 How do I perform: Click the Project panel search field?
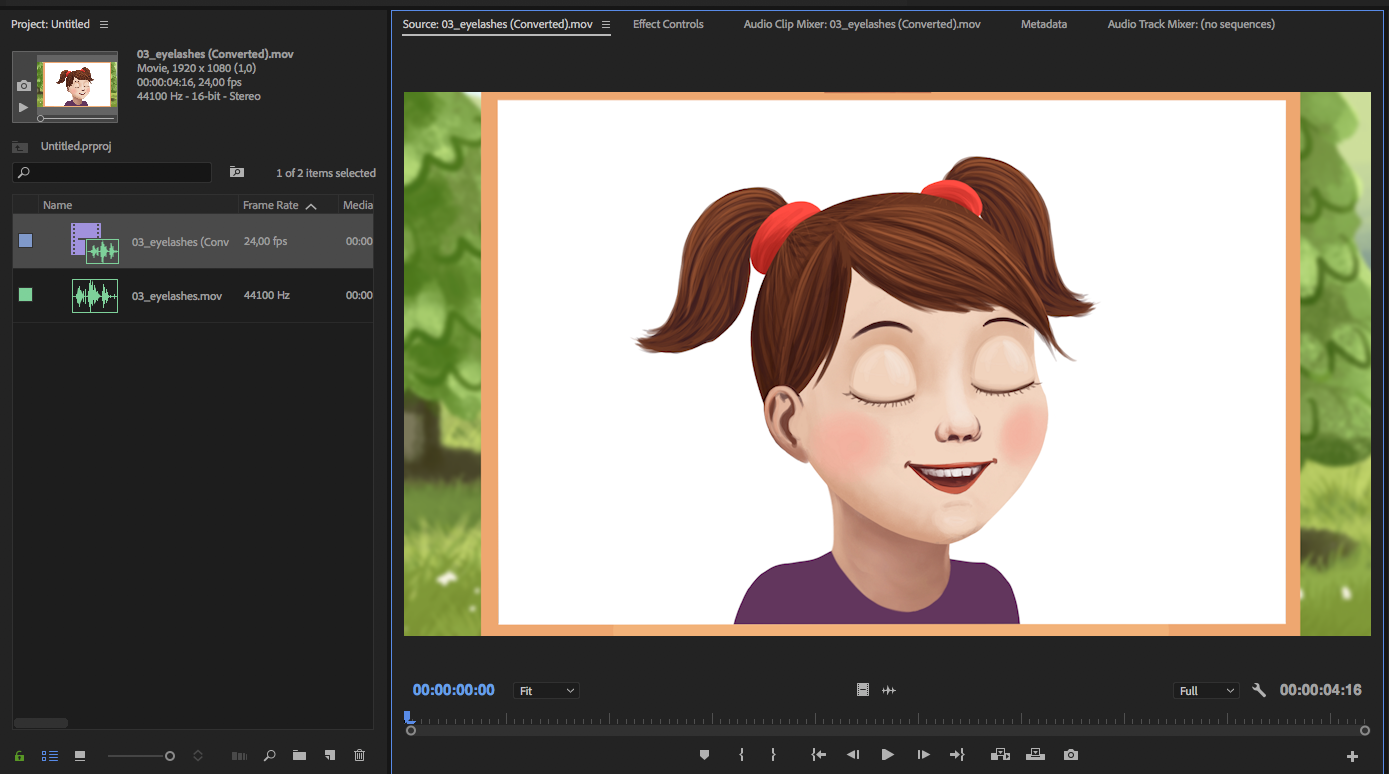coord(112,173)
